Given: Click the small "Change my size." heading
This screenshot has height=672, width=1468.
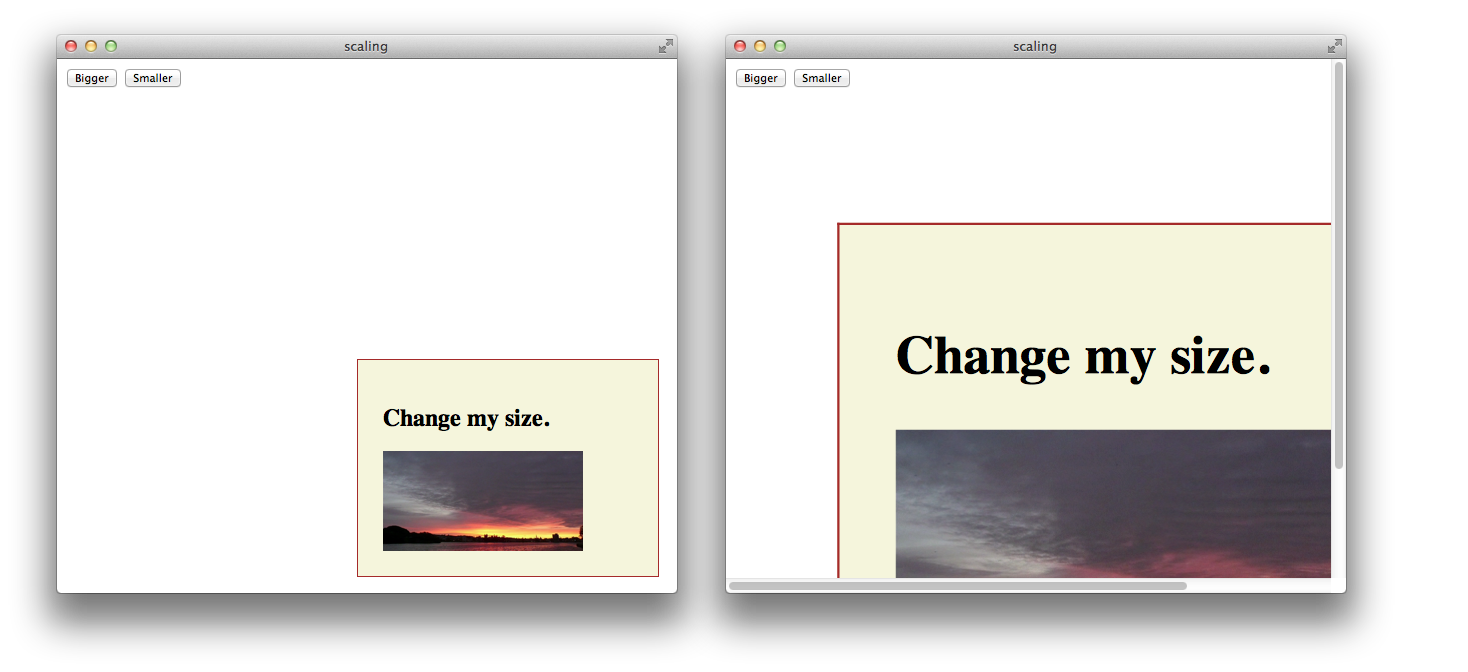Looking at the screenshot, I should tap(466, 418).
